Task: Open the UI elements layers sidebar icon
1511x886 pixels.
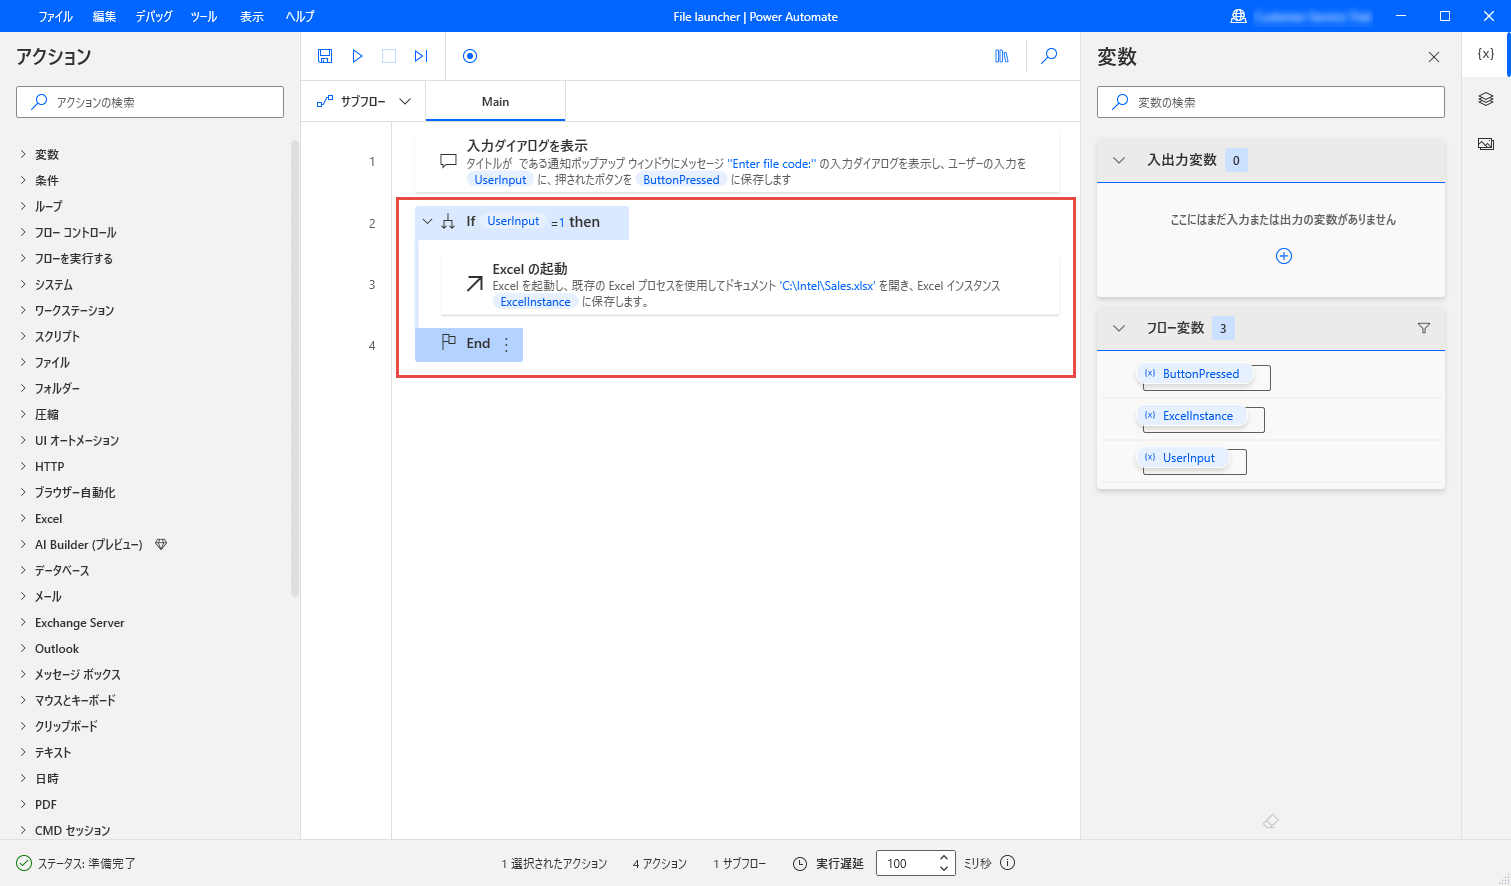Action: 1486,99
